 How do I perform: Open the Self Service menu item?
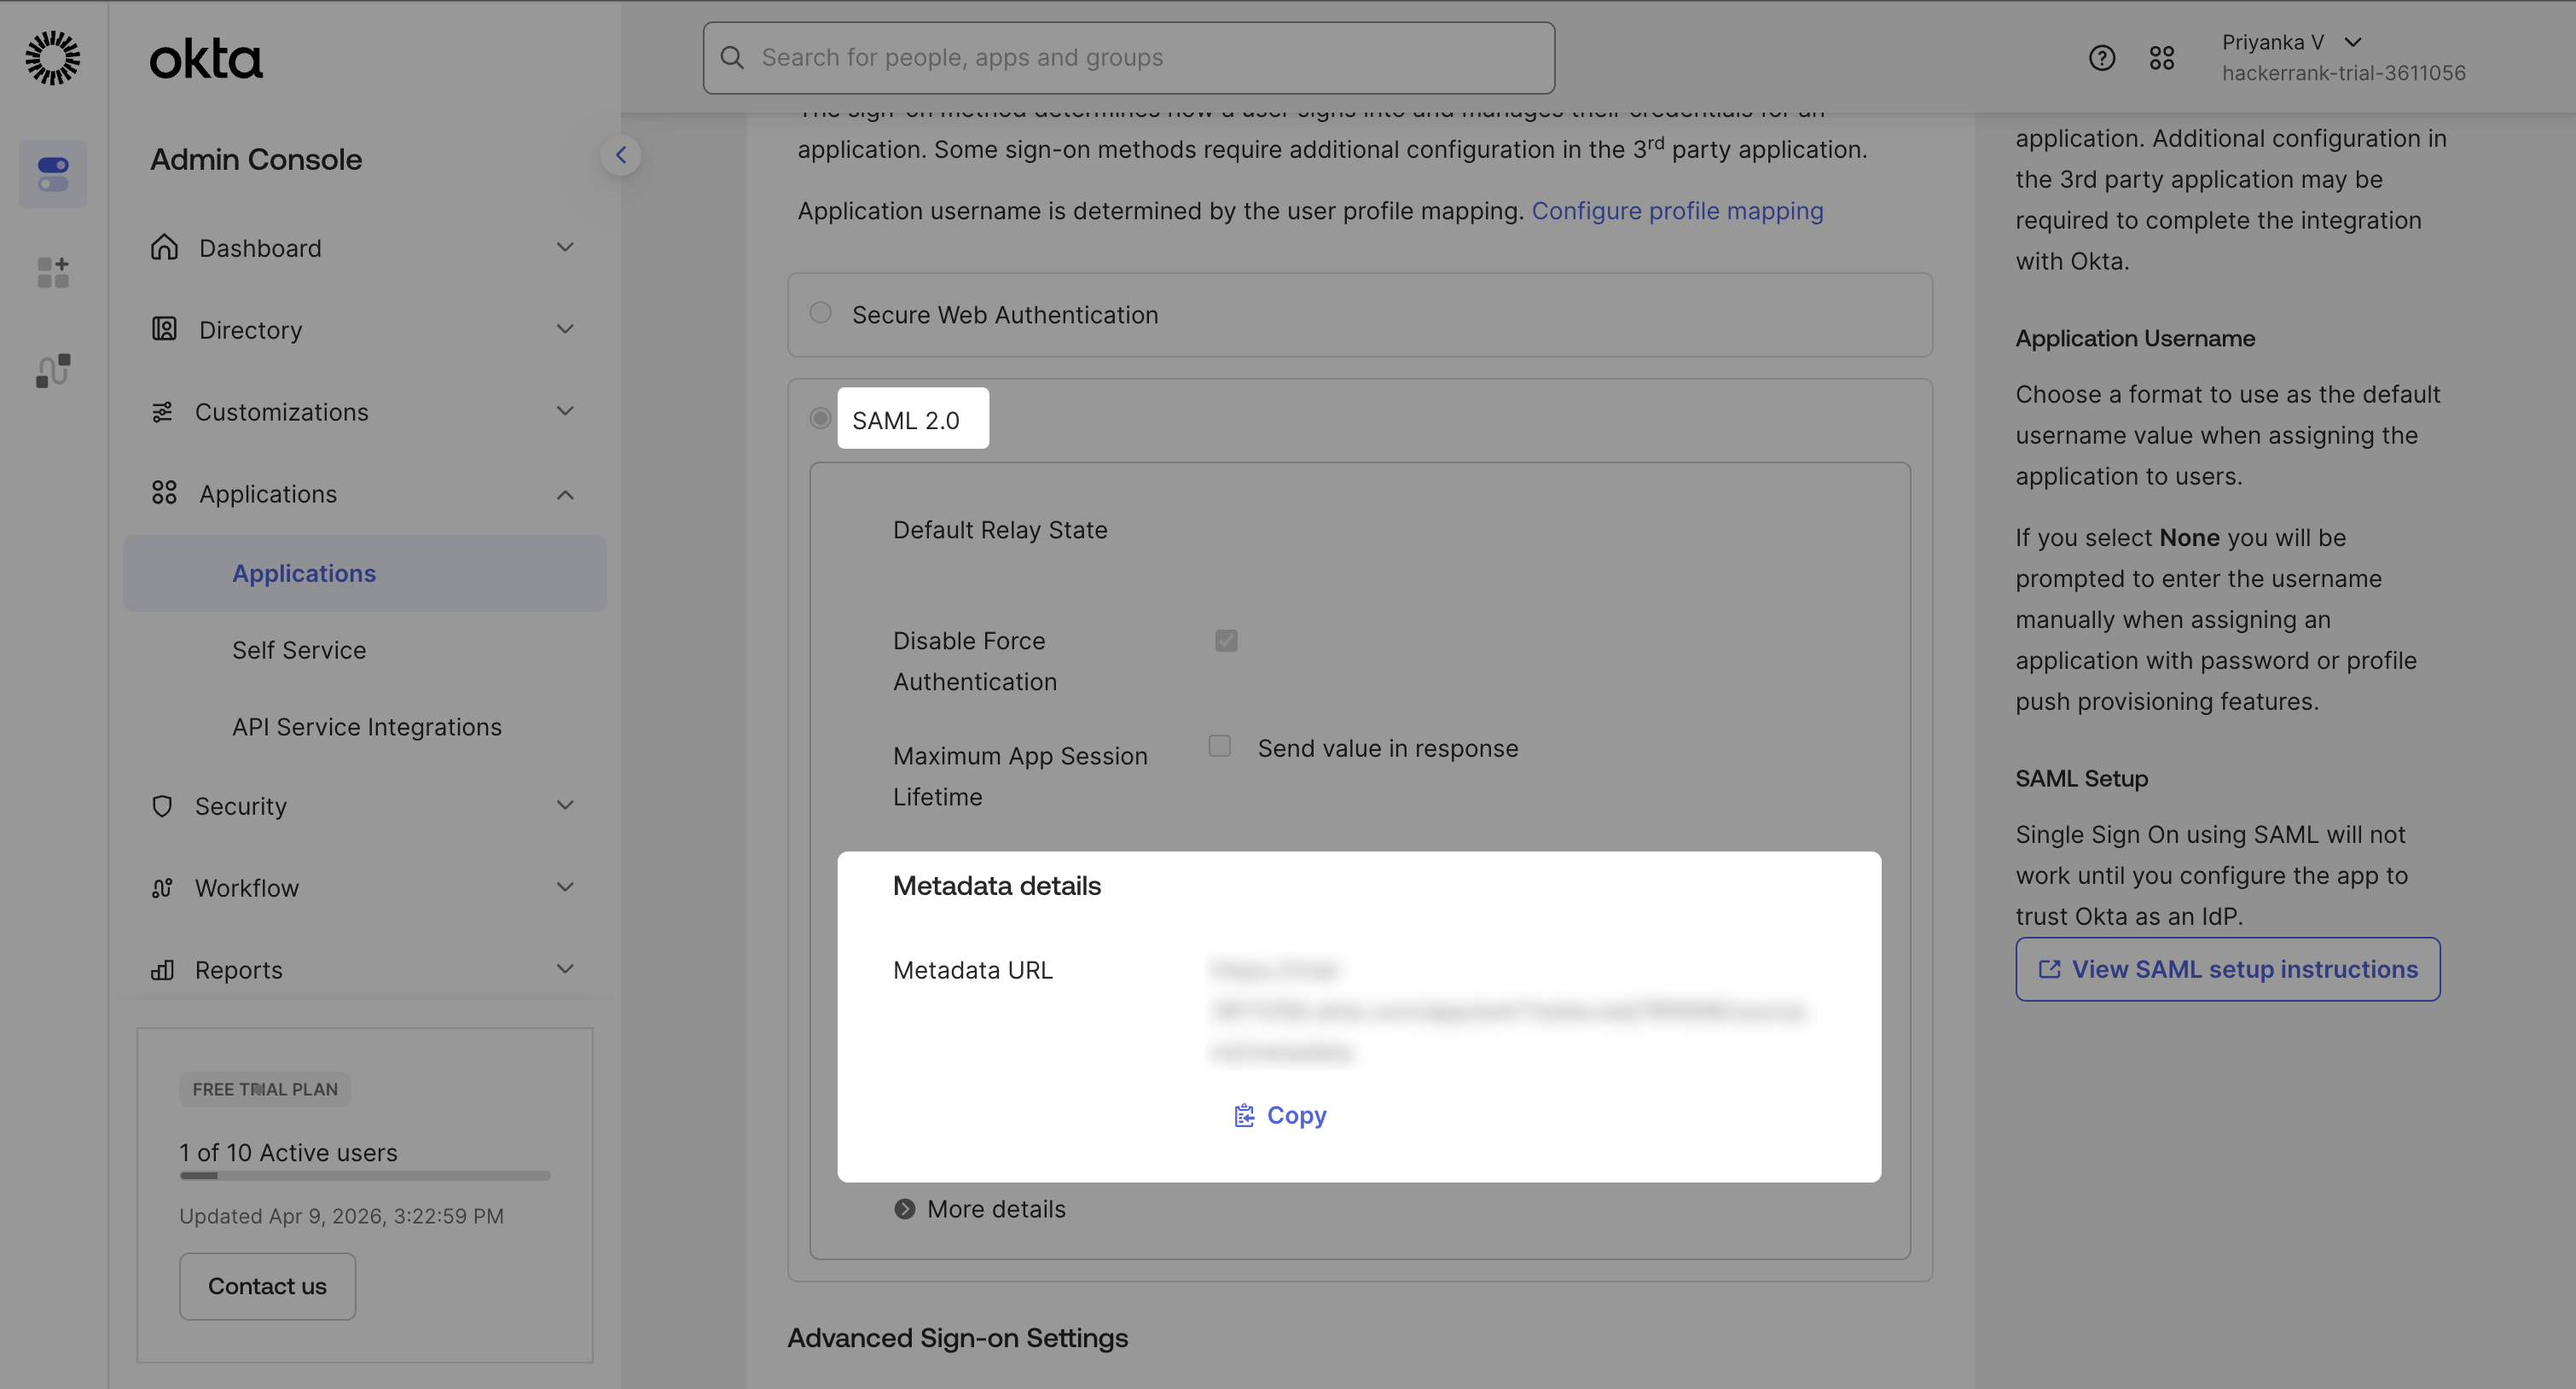299,650
